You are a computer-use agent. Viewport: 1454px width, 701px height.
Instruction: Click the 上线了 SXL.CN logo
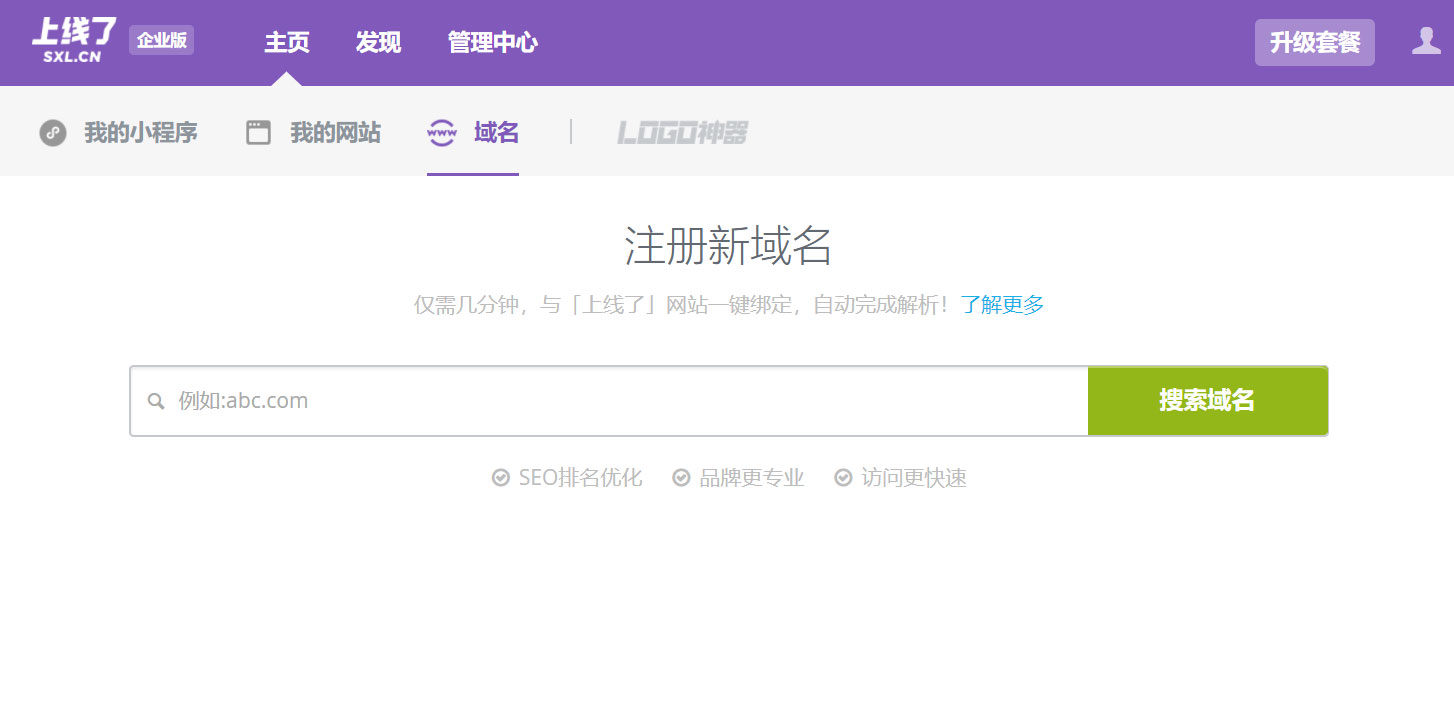[74, 41]
